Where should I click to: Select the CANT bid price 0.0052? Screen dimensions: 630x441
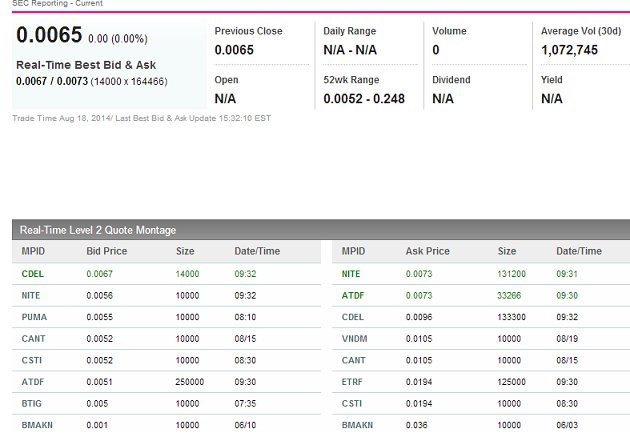point(99,339)
